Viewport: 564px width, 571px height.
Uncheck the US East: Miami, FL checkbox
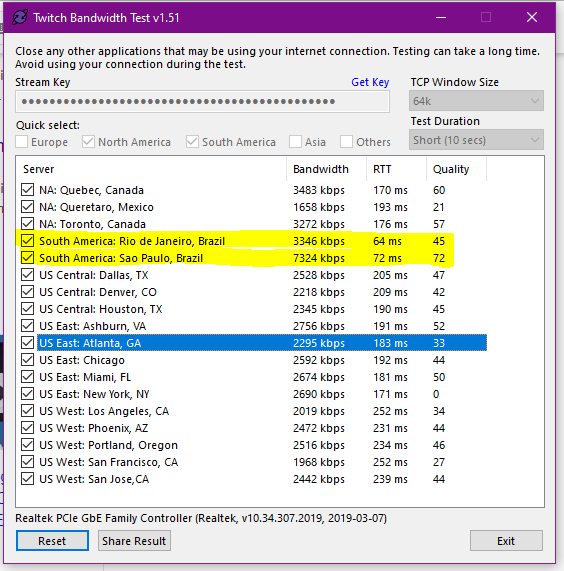[x=27, y=377]
